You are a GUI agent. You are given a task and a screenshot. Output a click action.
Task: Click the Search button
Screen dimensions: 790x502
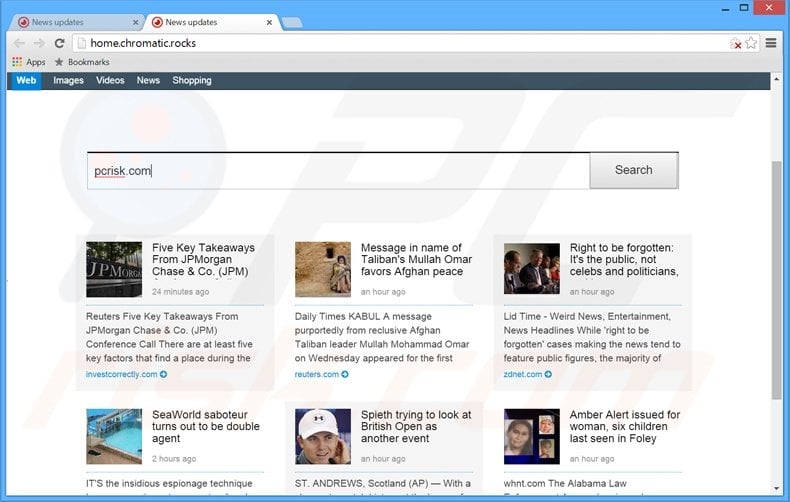coord(634,170)
